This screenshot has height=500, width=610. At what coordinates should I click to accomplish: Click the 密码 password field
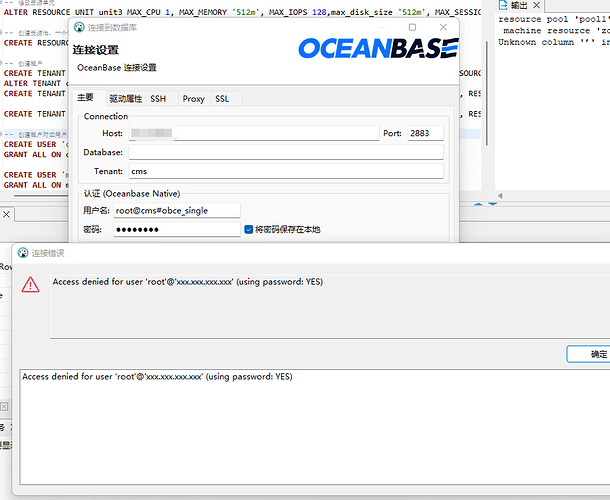(x=177, y=229)
